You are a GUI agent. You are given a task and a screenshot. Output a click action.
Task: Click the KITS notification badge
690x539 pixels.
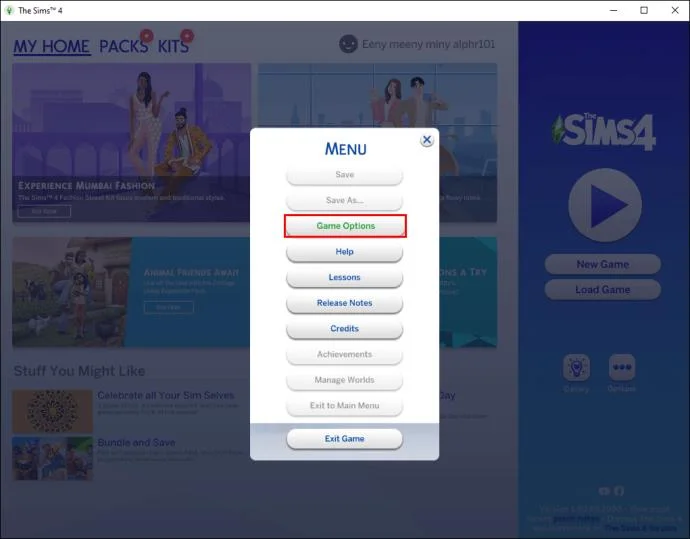point(187,35)
